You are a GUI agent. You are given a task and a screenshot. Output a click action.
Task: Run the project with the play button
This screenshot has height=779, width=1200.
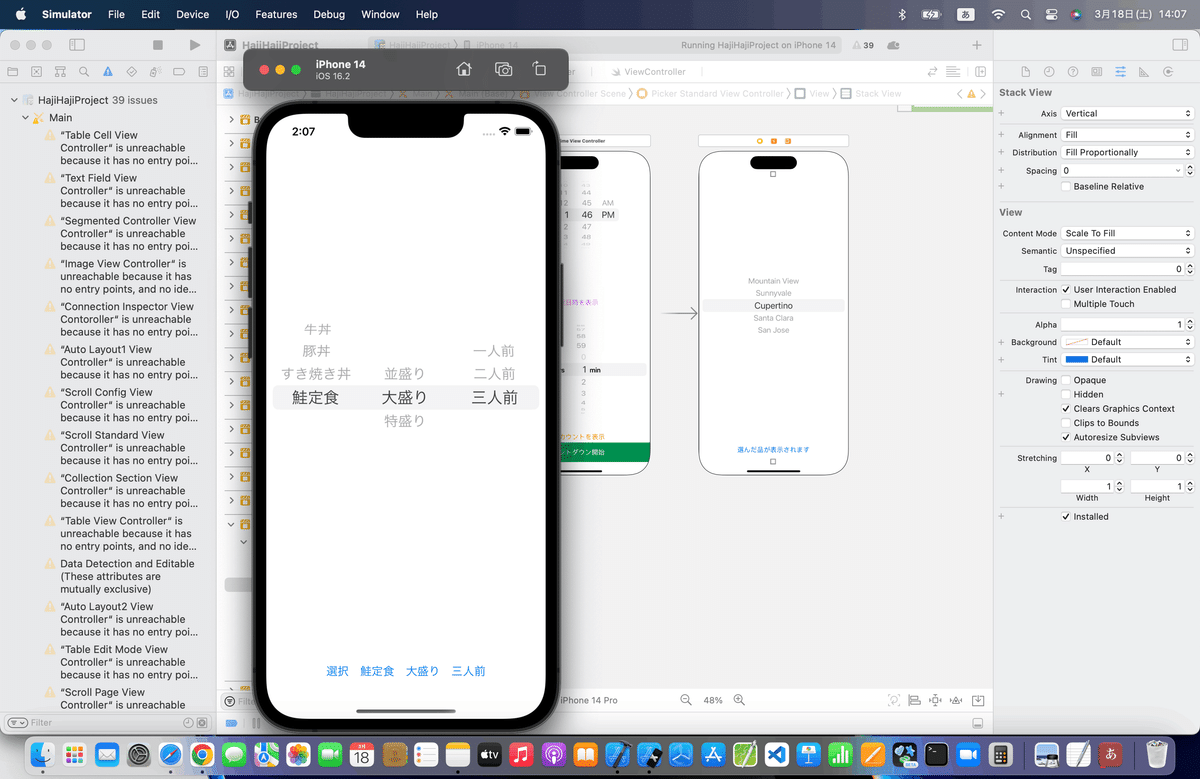[x=194, y=45]
